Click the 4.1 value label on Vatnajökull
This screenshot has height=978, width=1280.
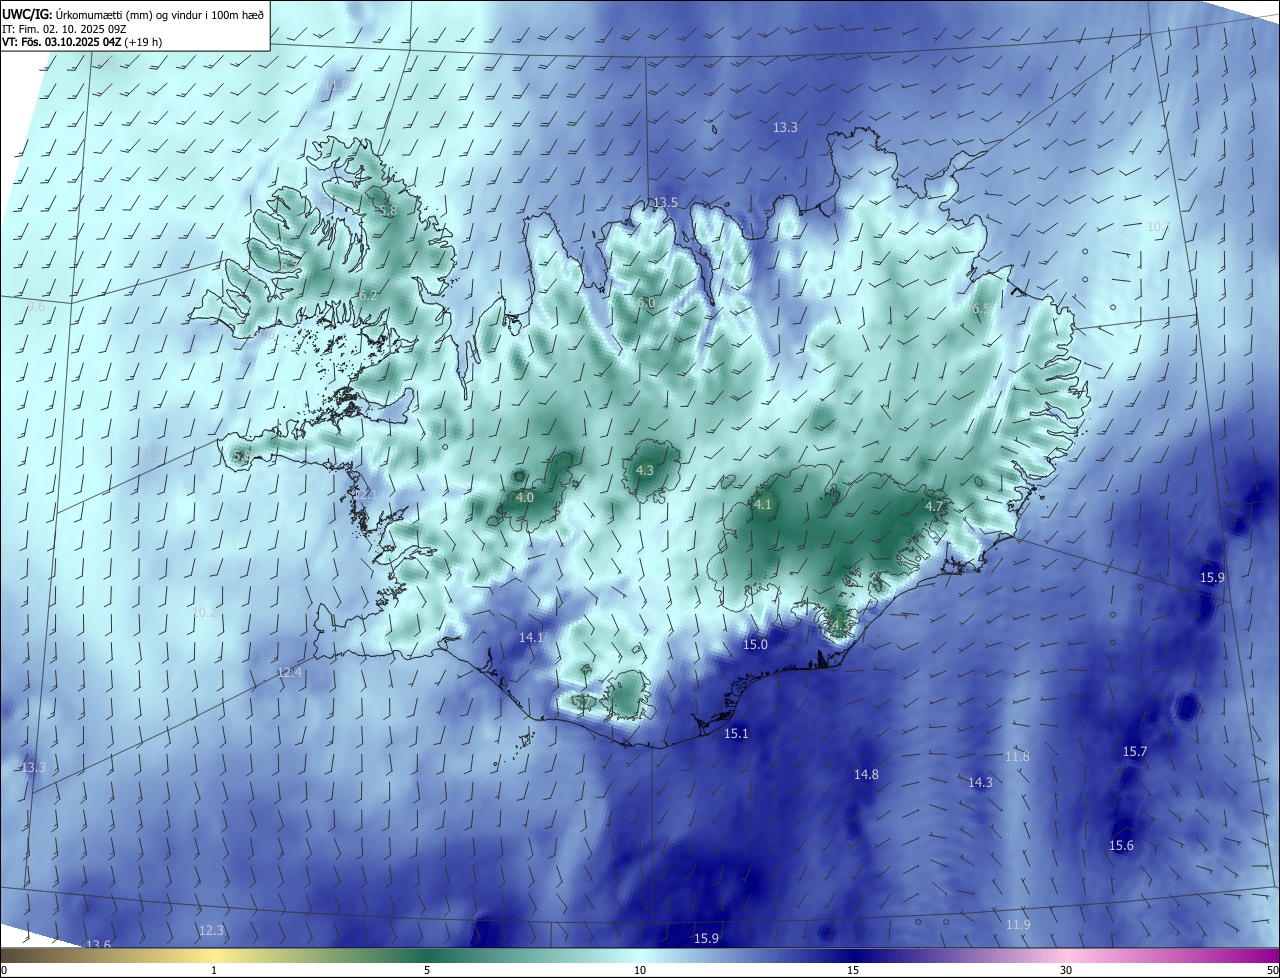coord(763,505)
